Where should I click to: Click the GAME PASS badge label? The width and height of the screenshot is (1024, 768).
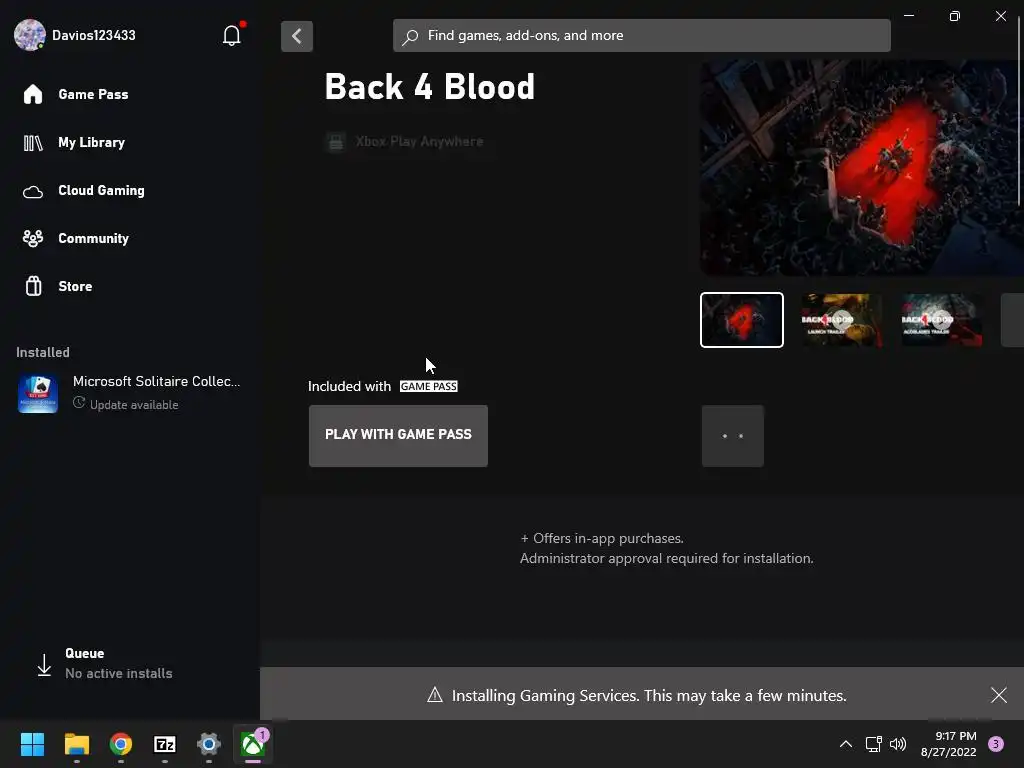428,387
